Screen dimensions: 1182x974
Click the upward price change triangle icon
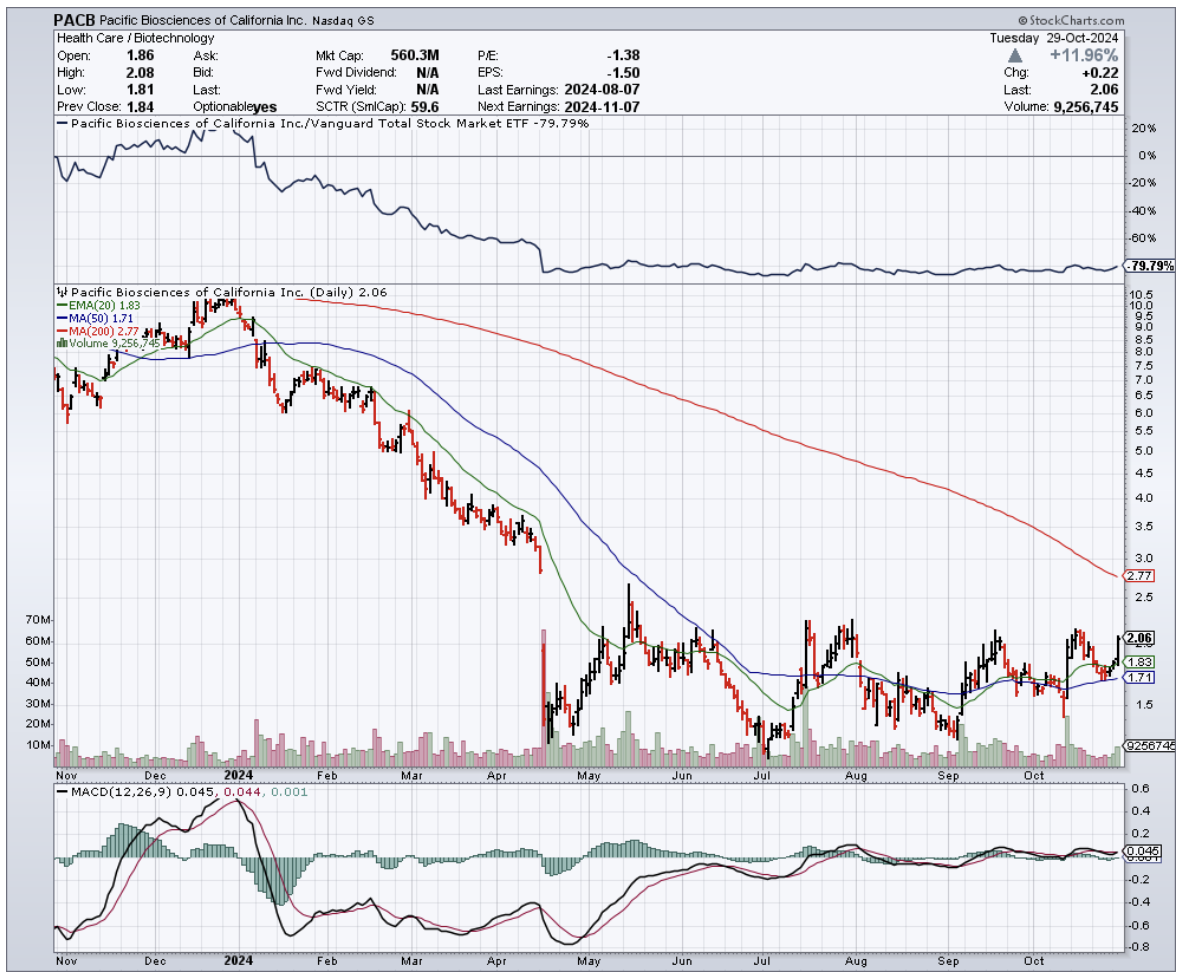pos(1014,56)
